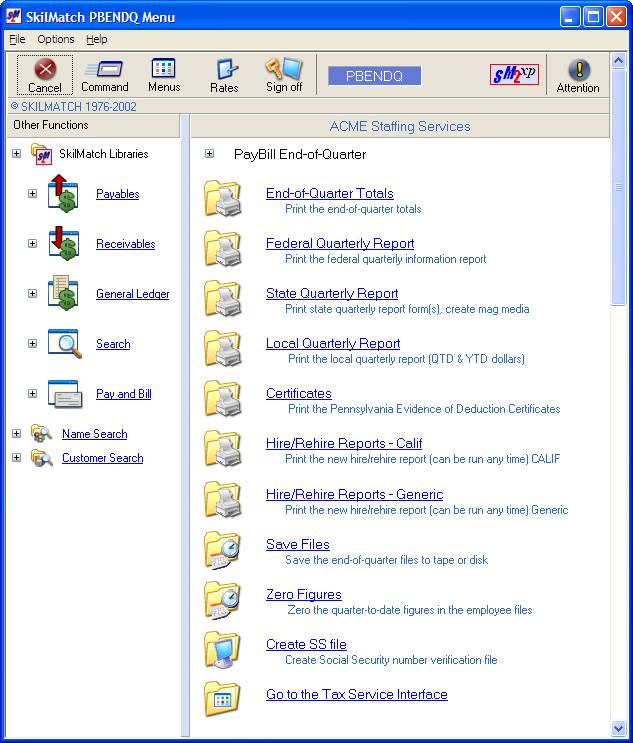
Task: Expand the Payables node
Action: [x=32, y=193]
